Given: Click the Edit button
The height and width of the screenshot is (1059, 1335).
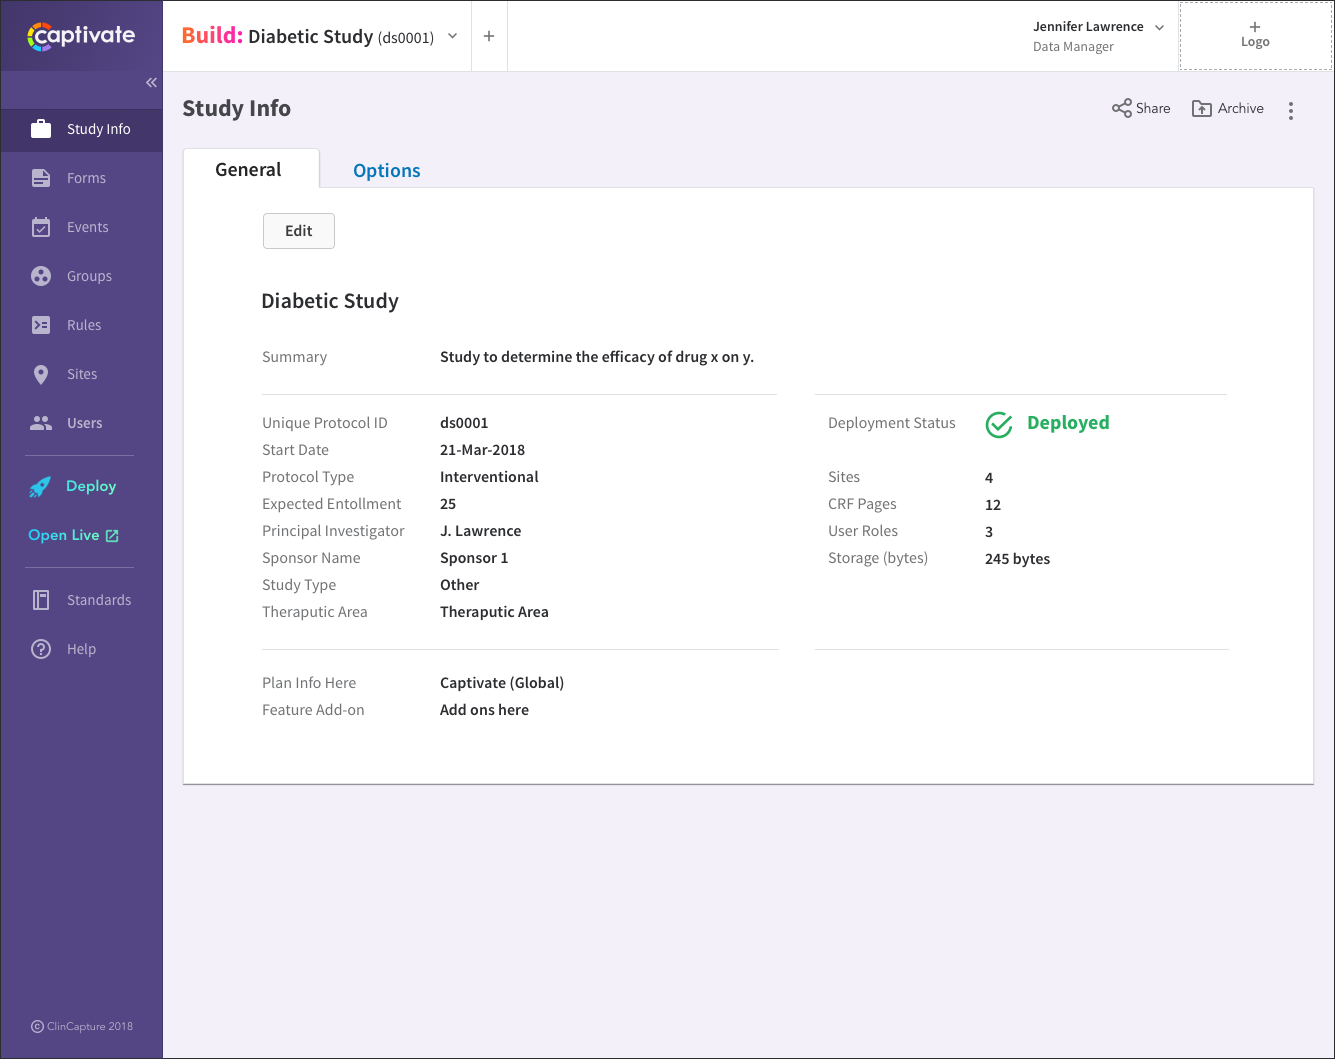Looking at the screenshot, I should click(298, 231).
